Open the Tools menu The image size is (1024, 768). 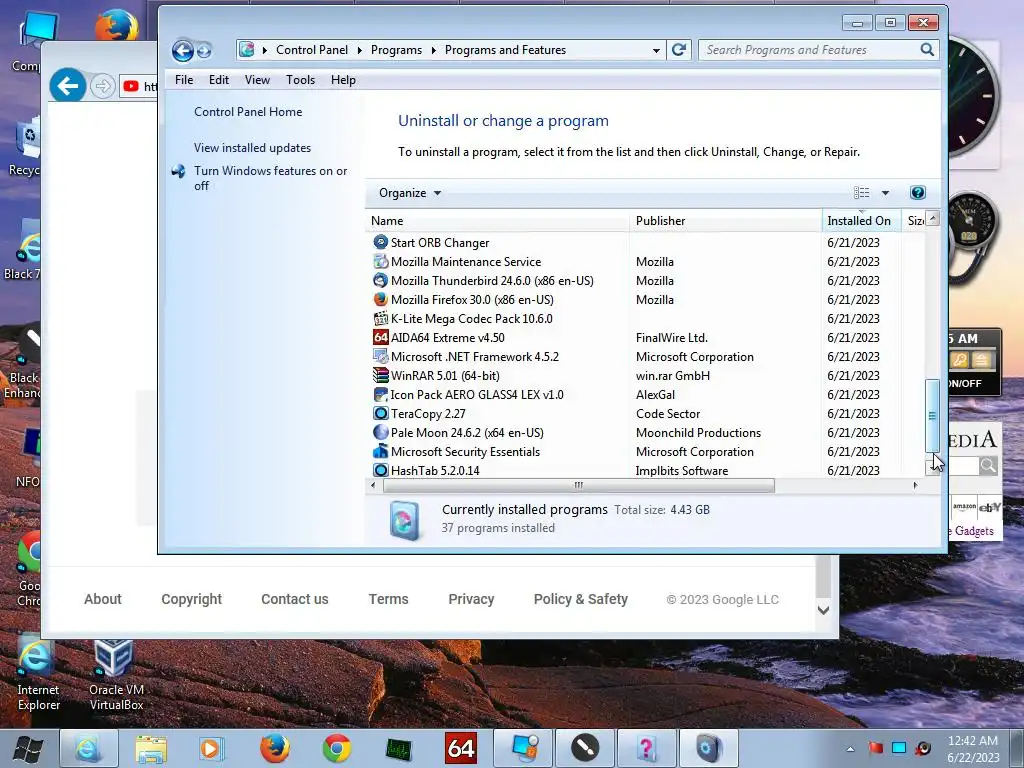click(300, 80)
